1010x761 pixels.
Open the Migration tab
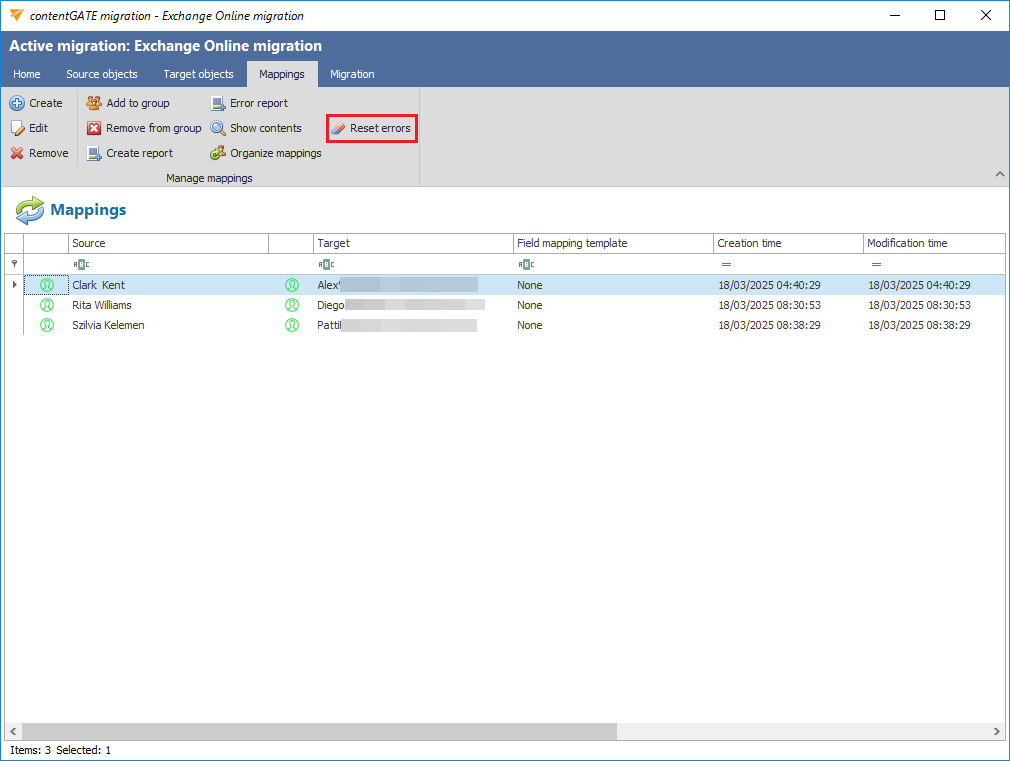(352, 74)
